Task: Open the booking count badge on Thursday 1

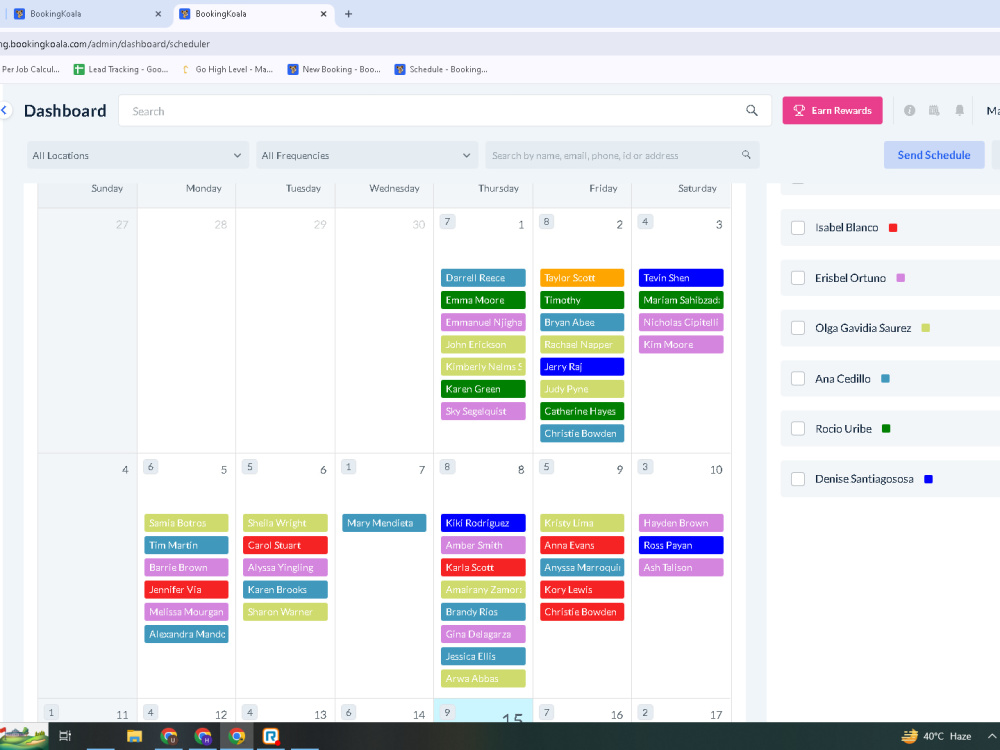Action: point(448,221)
